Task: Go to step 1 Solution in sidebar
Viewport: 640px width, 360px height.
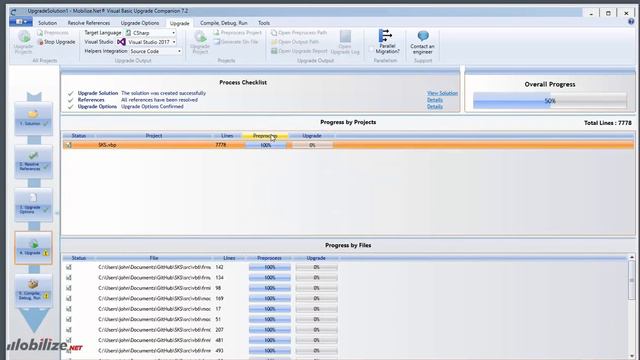Action: click(33, 118)
